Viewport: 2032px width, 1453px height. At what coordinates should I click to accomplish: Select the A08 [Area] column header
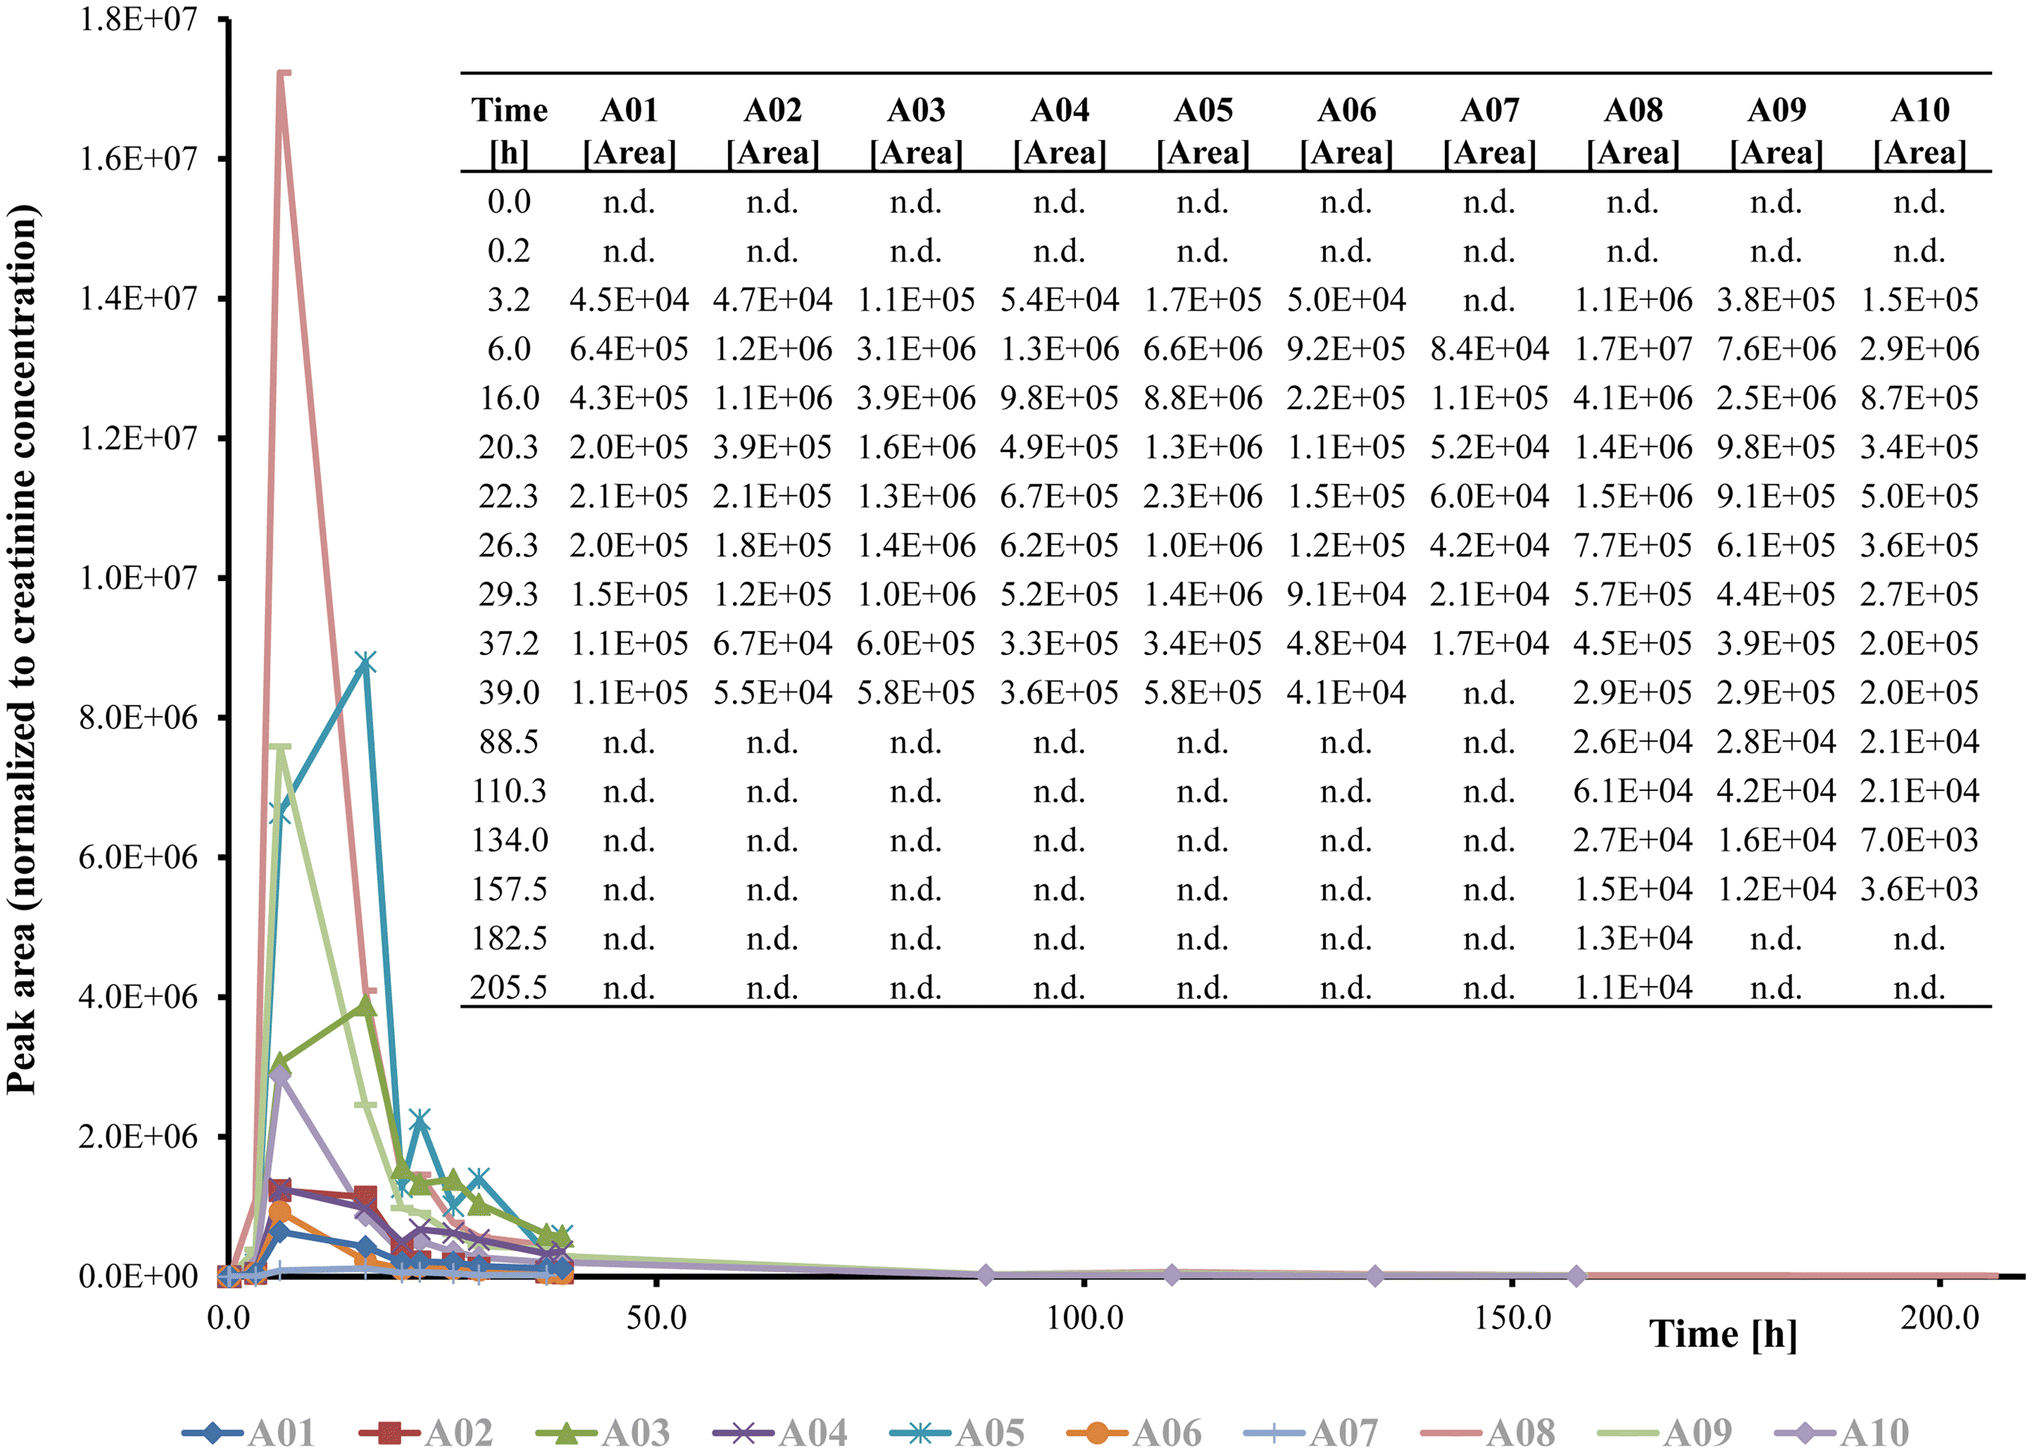pyautogui.click(x=1632, y=131)
